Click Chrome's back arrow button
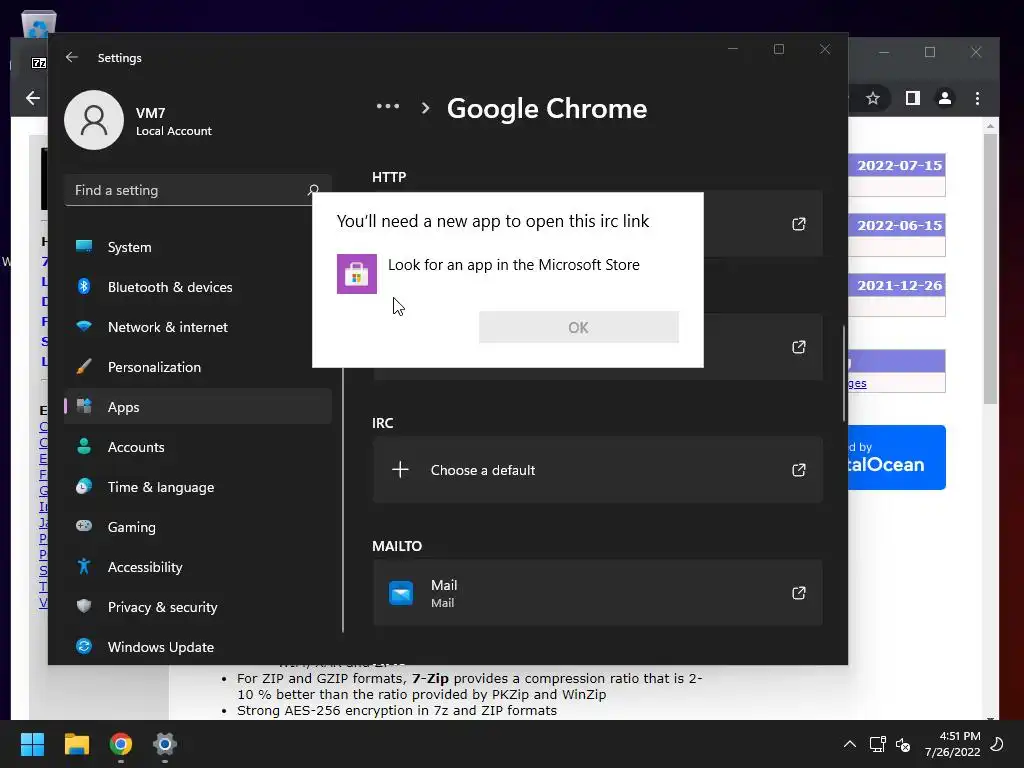The width and height of the screenshot is (1024, 768). [33, 98]
